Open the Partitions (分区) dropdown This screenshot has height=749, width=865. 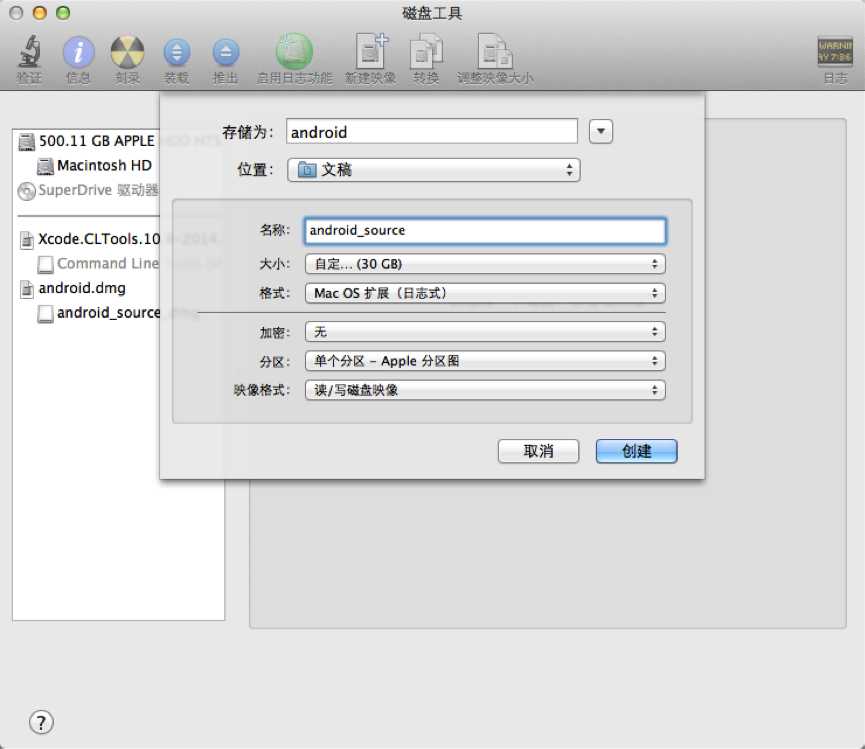point(485,361)
